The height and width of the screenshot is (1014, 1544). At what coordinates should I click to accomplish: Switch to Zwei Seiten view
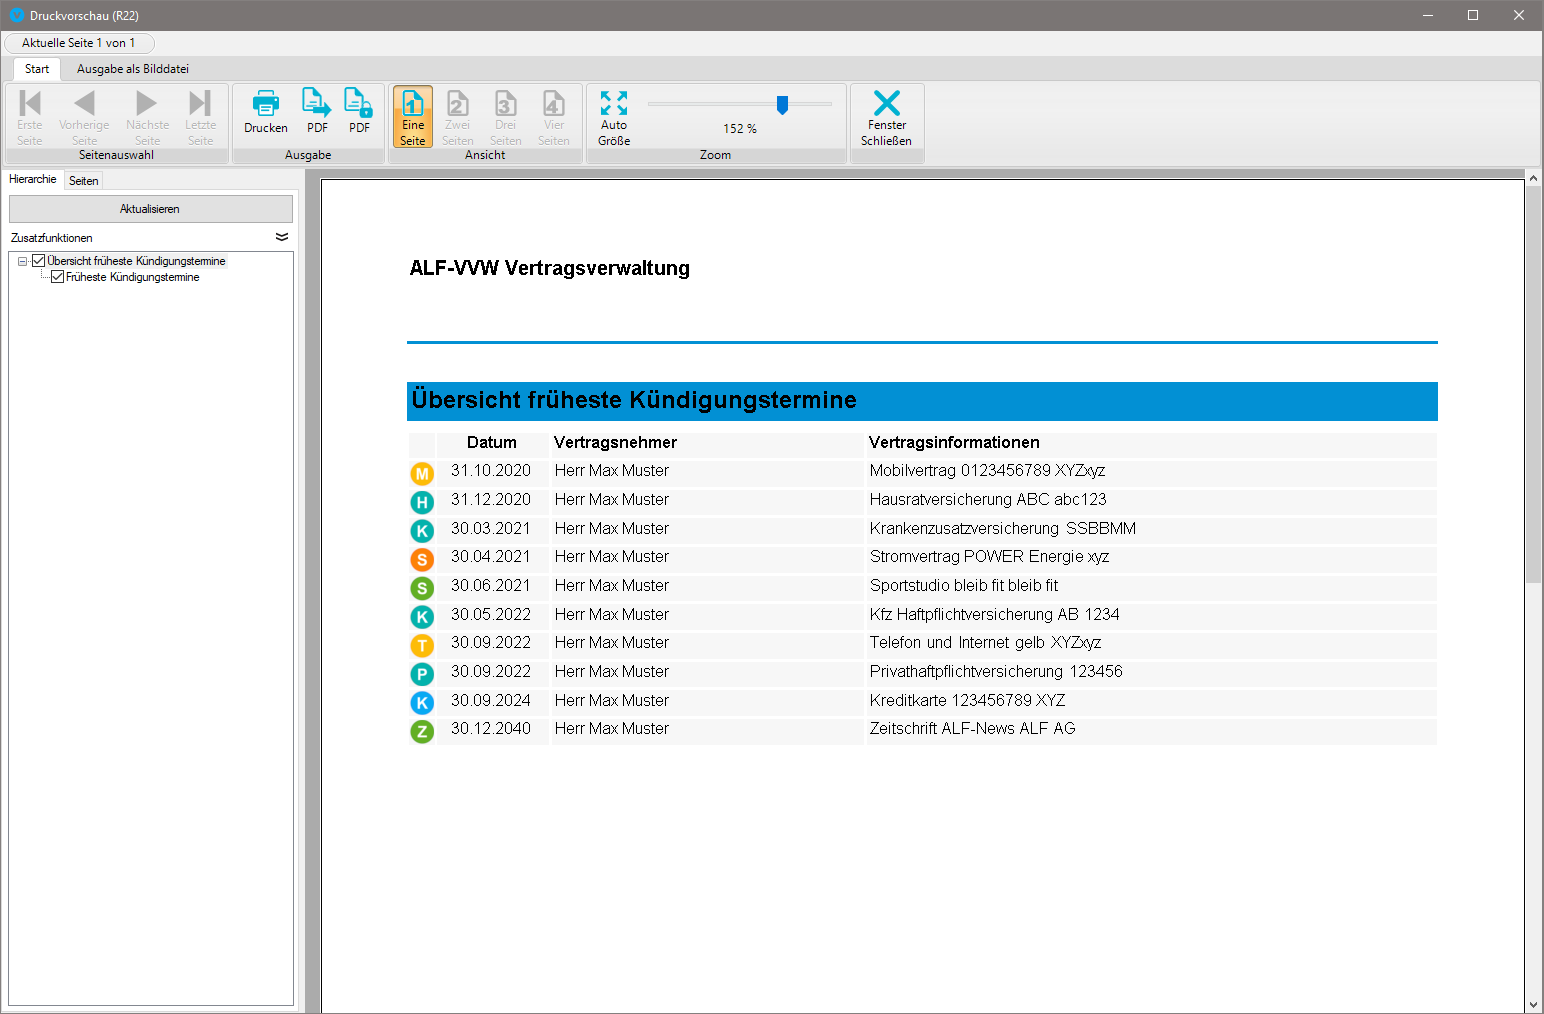tap(457, 116)
